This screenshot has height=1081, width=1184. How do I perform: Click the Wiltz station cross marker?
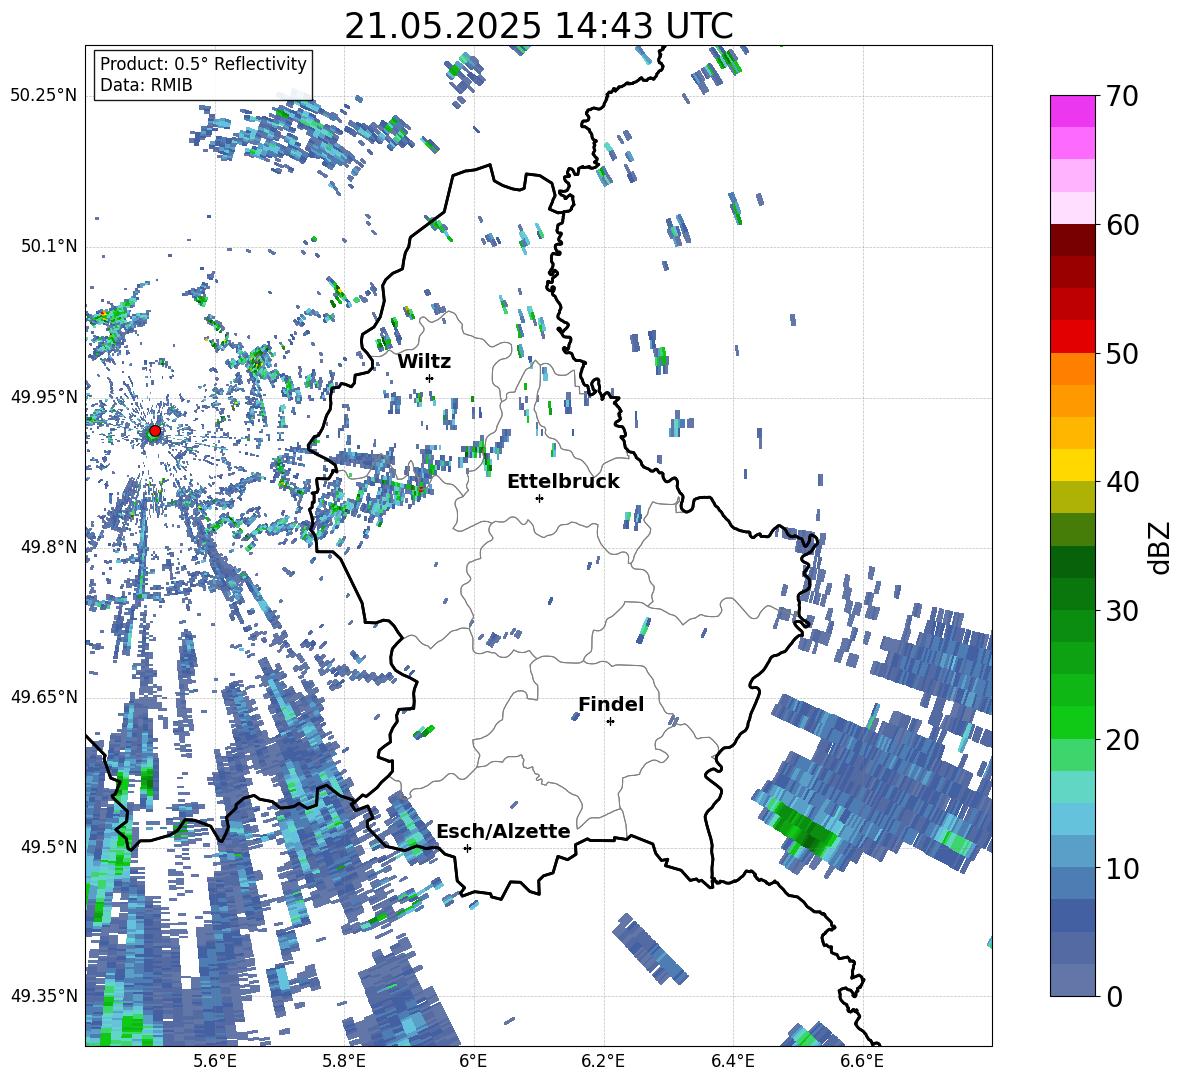[430, 378]
